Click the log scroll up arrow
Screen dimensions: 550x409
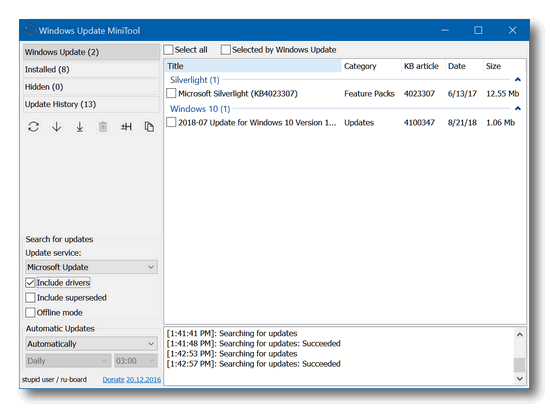519,335
